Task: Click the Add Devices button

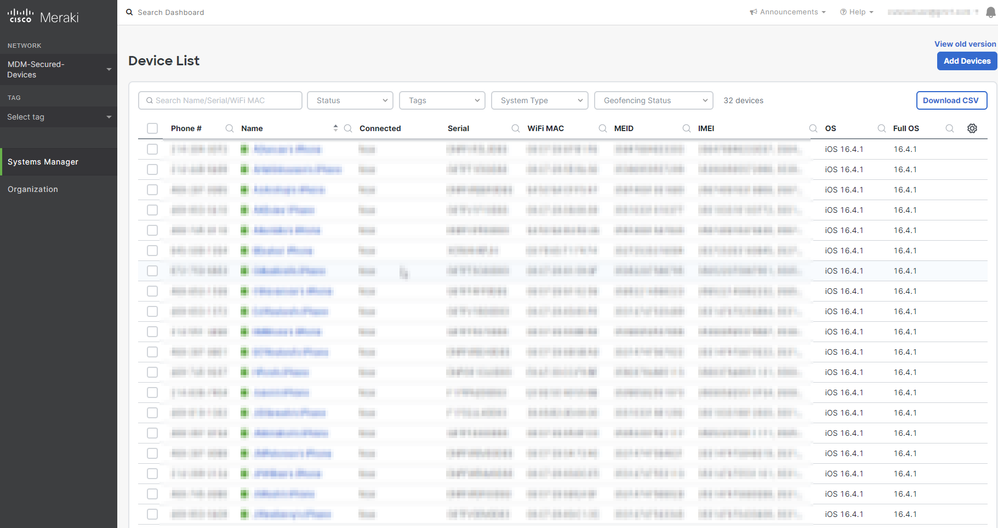Action: point(966,61)
